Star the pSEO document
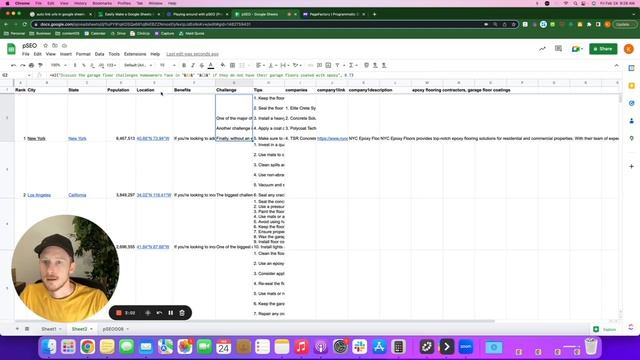Viewport: 640px width, 360px height. pyautogui.click(x=45, y=46)
